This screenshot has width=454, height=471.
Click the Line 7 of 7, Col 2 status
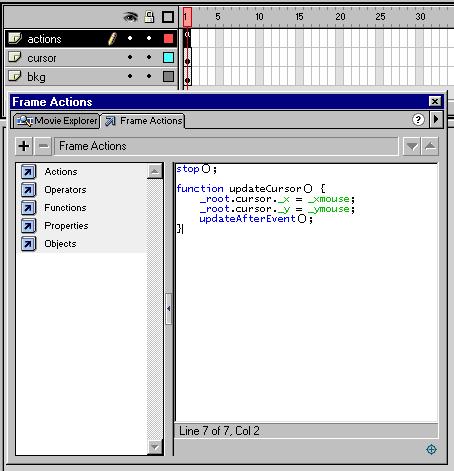pyautogui.click(x=219, y=431)
